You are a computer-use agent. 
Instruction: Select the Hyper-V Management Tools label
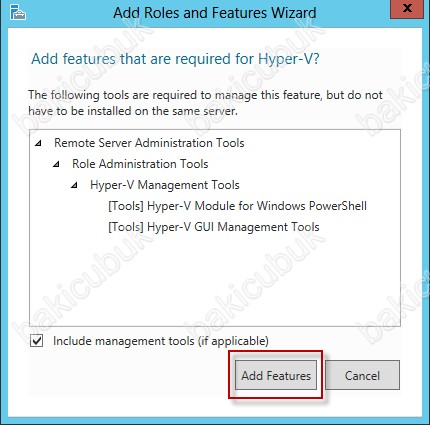tap(165, 185)
